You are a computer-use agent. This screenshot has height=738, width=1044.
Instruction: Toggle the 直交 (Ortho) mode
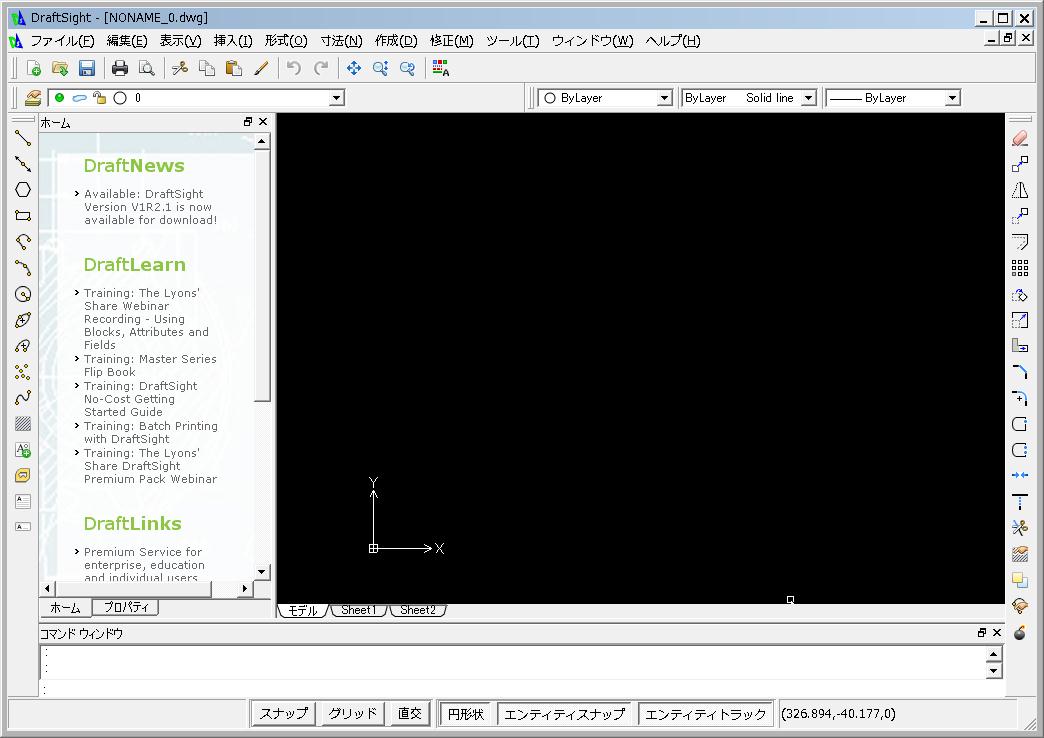409,713
